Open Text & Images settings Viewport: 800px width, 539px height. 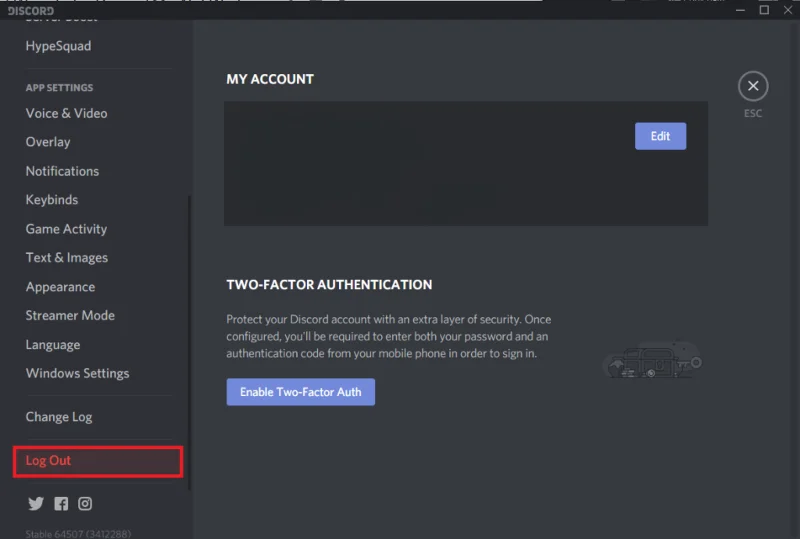point(67,258)
